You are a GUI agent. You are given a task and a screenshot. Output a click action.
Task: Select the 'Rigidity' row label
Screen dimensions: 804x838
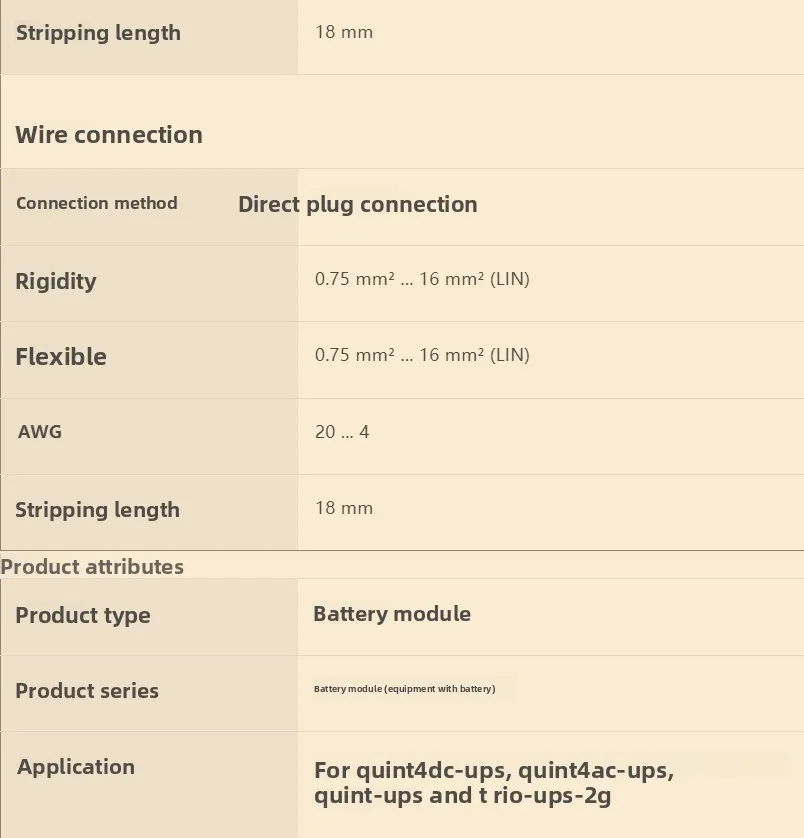coord(56,281)
